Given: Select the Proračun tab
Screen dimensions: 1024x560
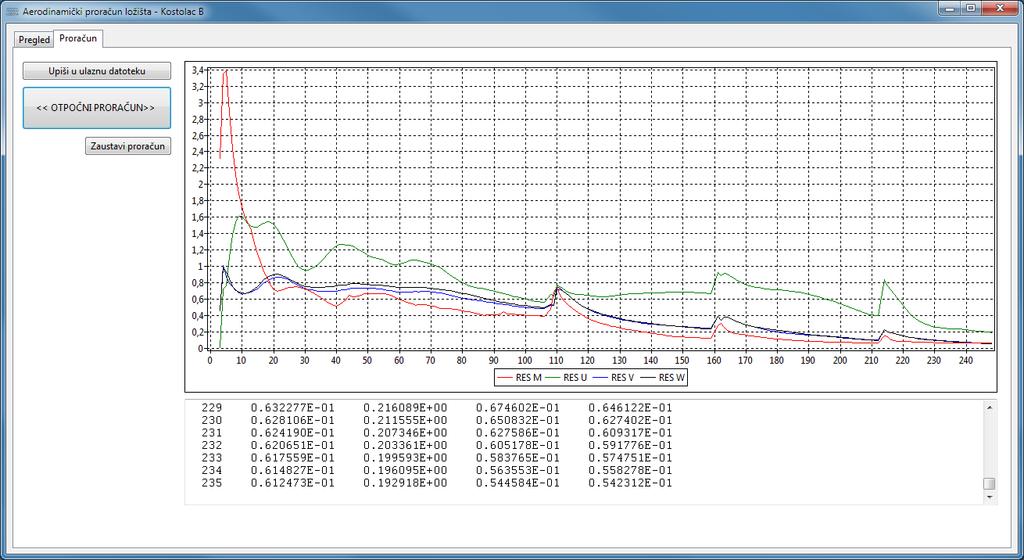Looking at the screenshot, I should tap(78, 39).
